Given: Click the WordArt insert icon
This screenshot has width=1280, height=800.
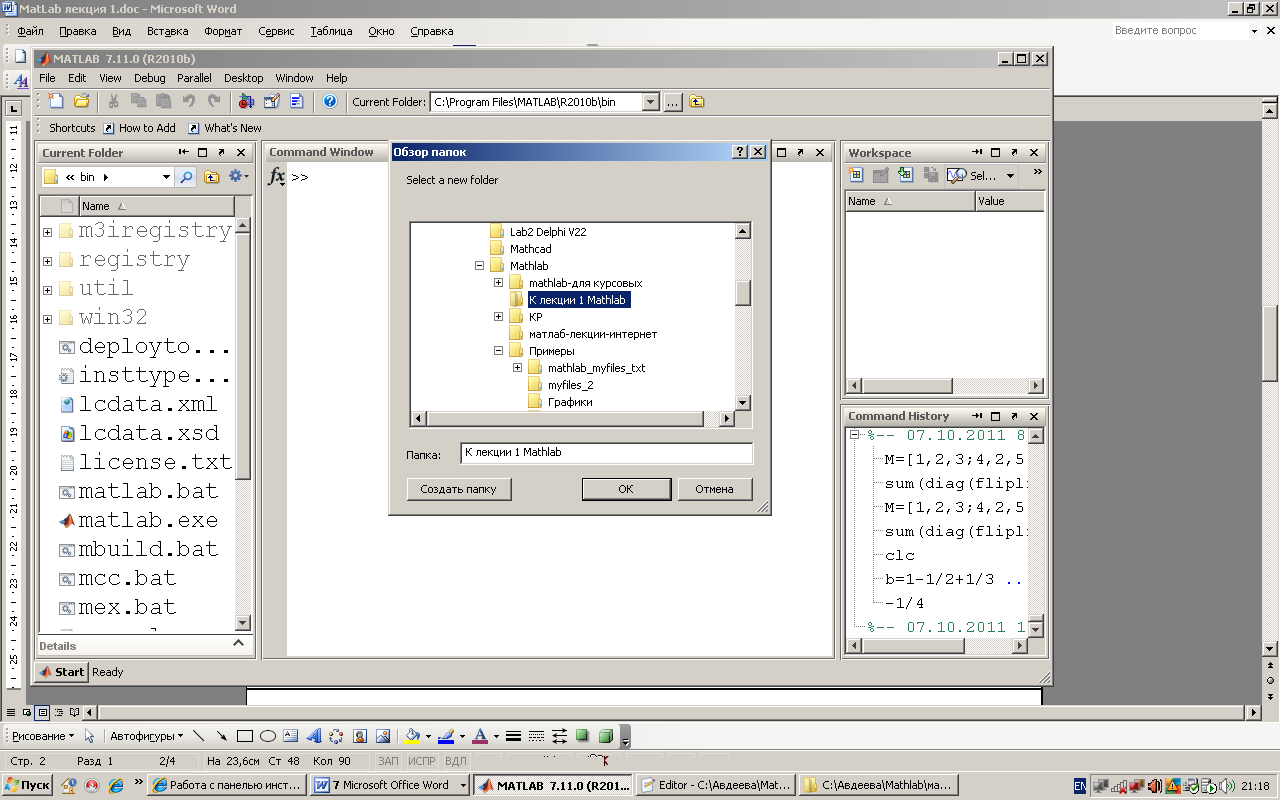Looking at the screenshot, I should point(314,736).
